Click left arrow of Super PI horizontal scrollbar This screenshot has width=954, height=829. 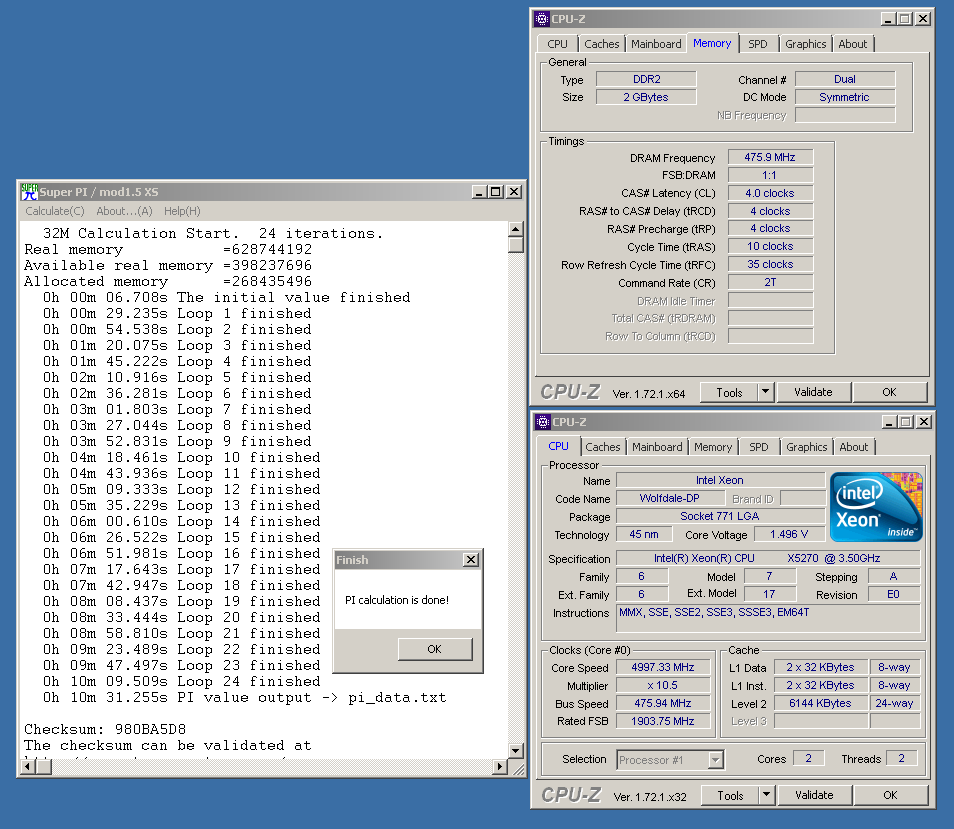pos(27,766)
